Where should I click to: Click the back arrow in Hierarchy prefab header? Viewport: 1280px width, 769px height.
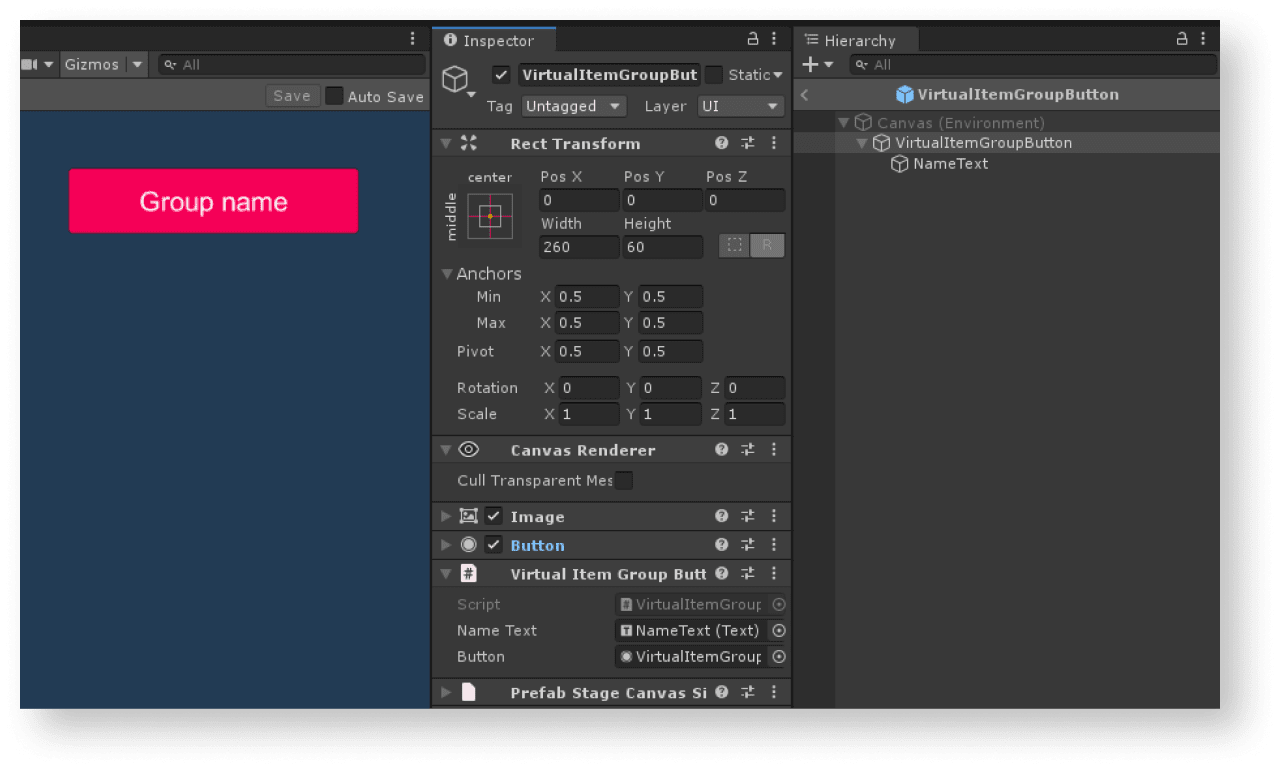tap(805, 95)
